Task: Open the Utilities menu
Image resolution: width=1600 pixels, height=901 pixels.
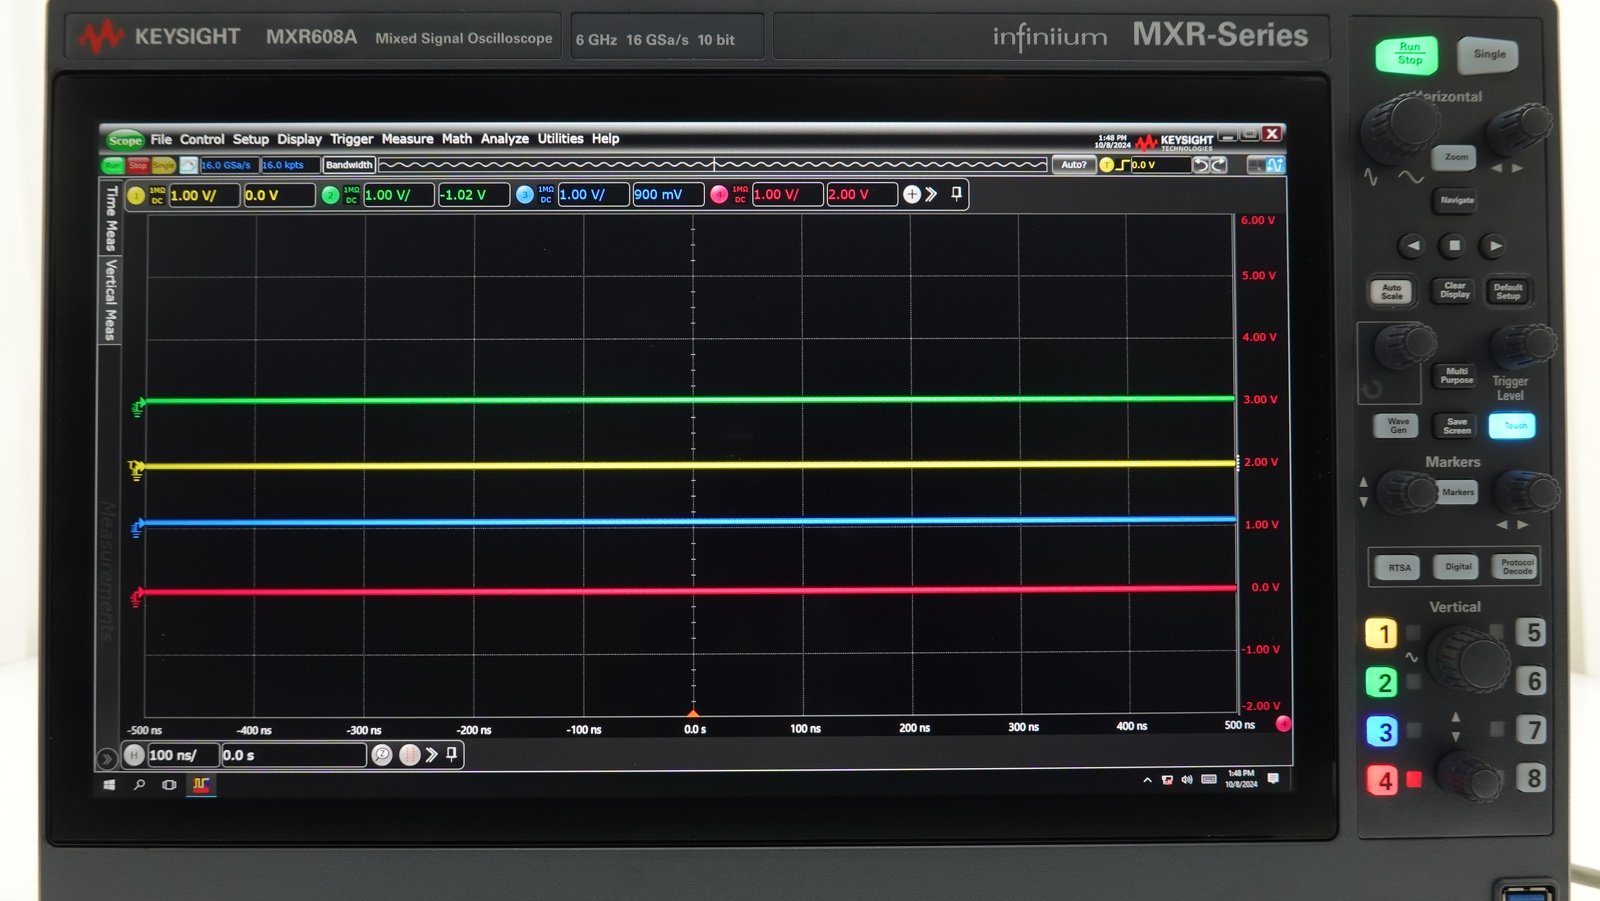Action: click(560, 139)
